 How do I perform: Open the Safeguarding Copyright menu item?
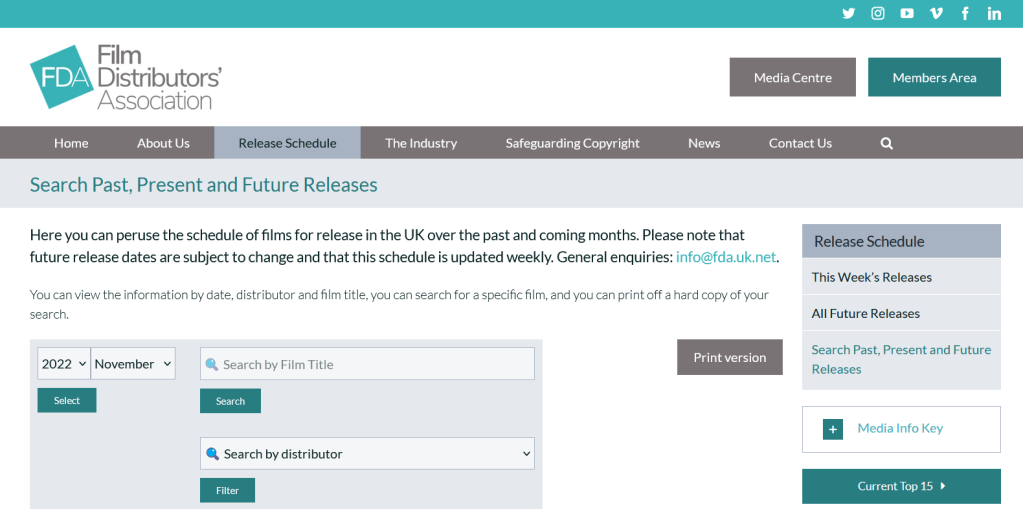point(572,143)
